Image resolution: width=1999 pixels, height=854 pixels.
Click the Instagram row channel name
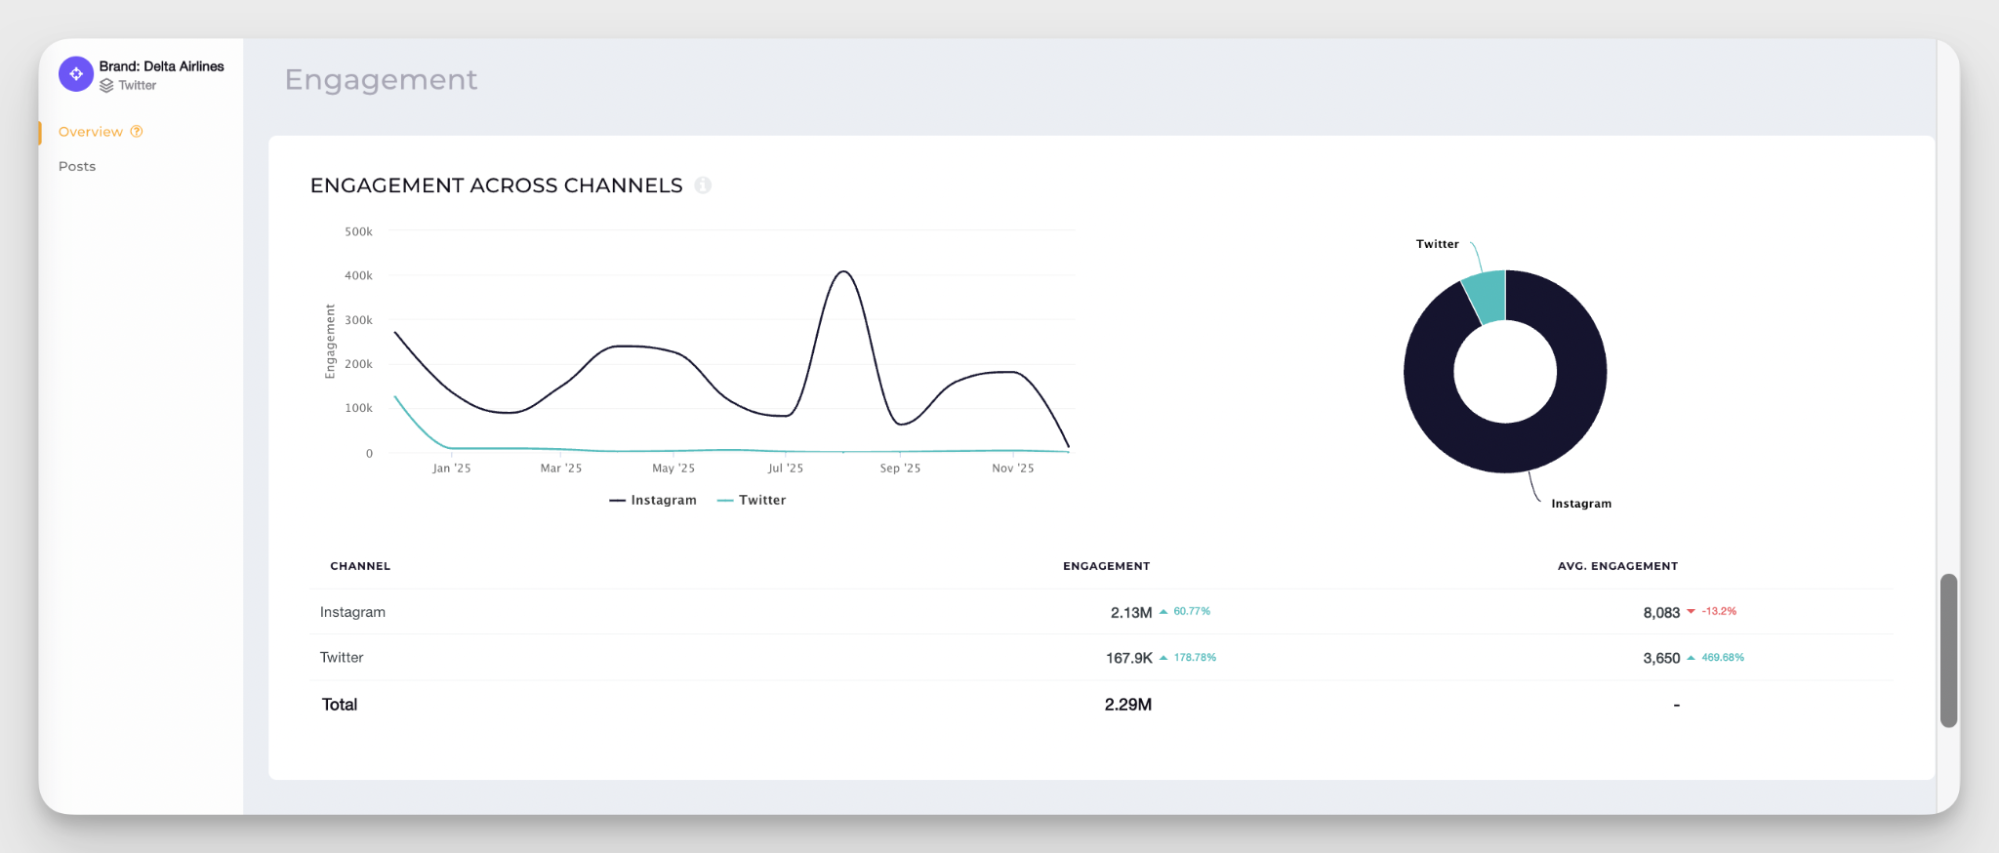click(352, 612)
